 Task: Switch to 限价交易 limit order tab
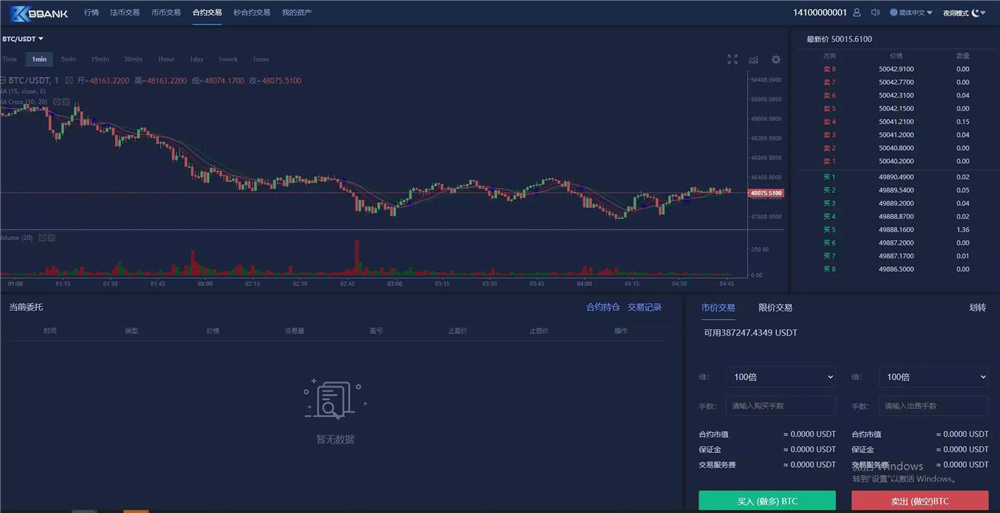(775, 308)
